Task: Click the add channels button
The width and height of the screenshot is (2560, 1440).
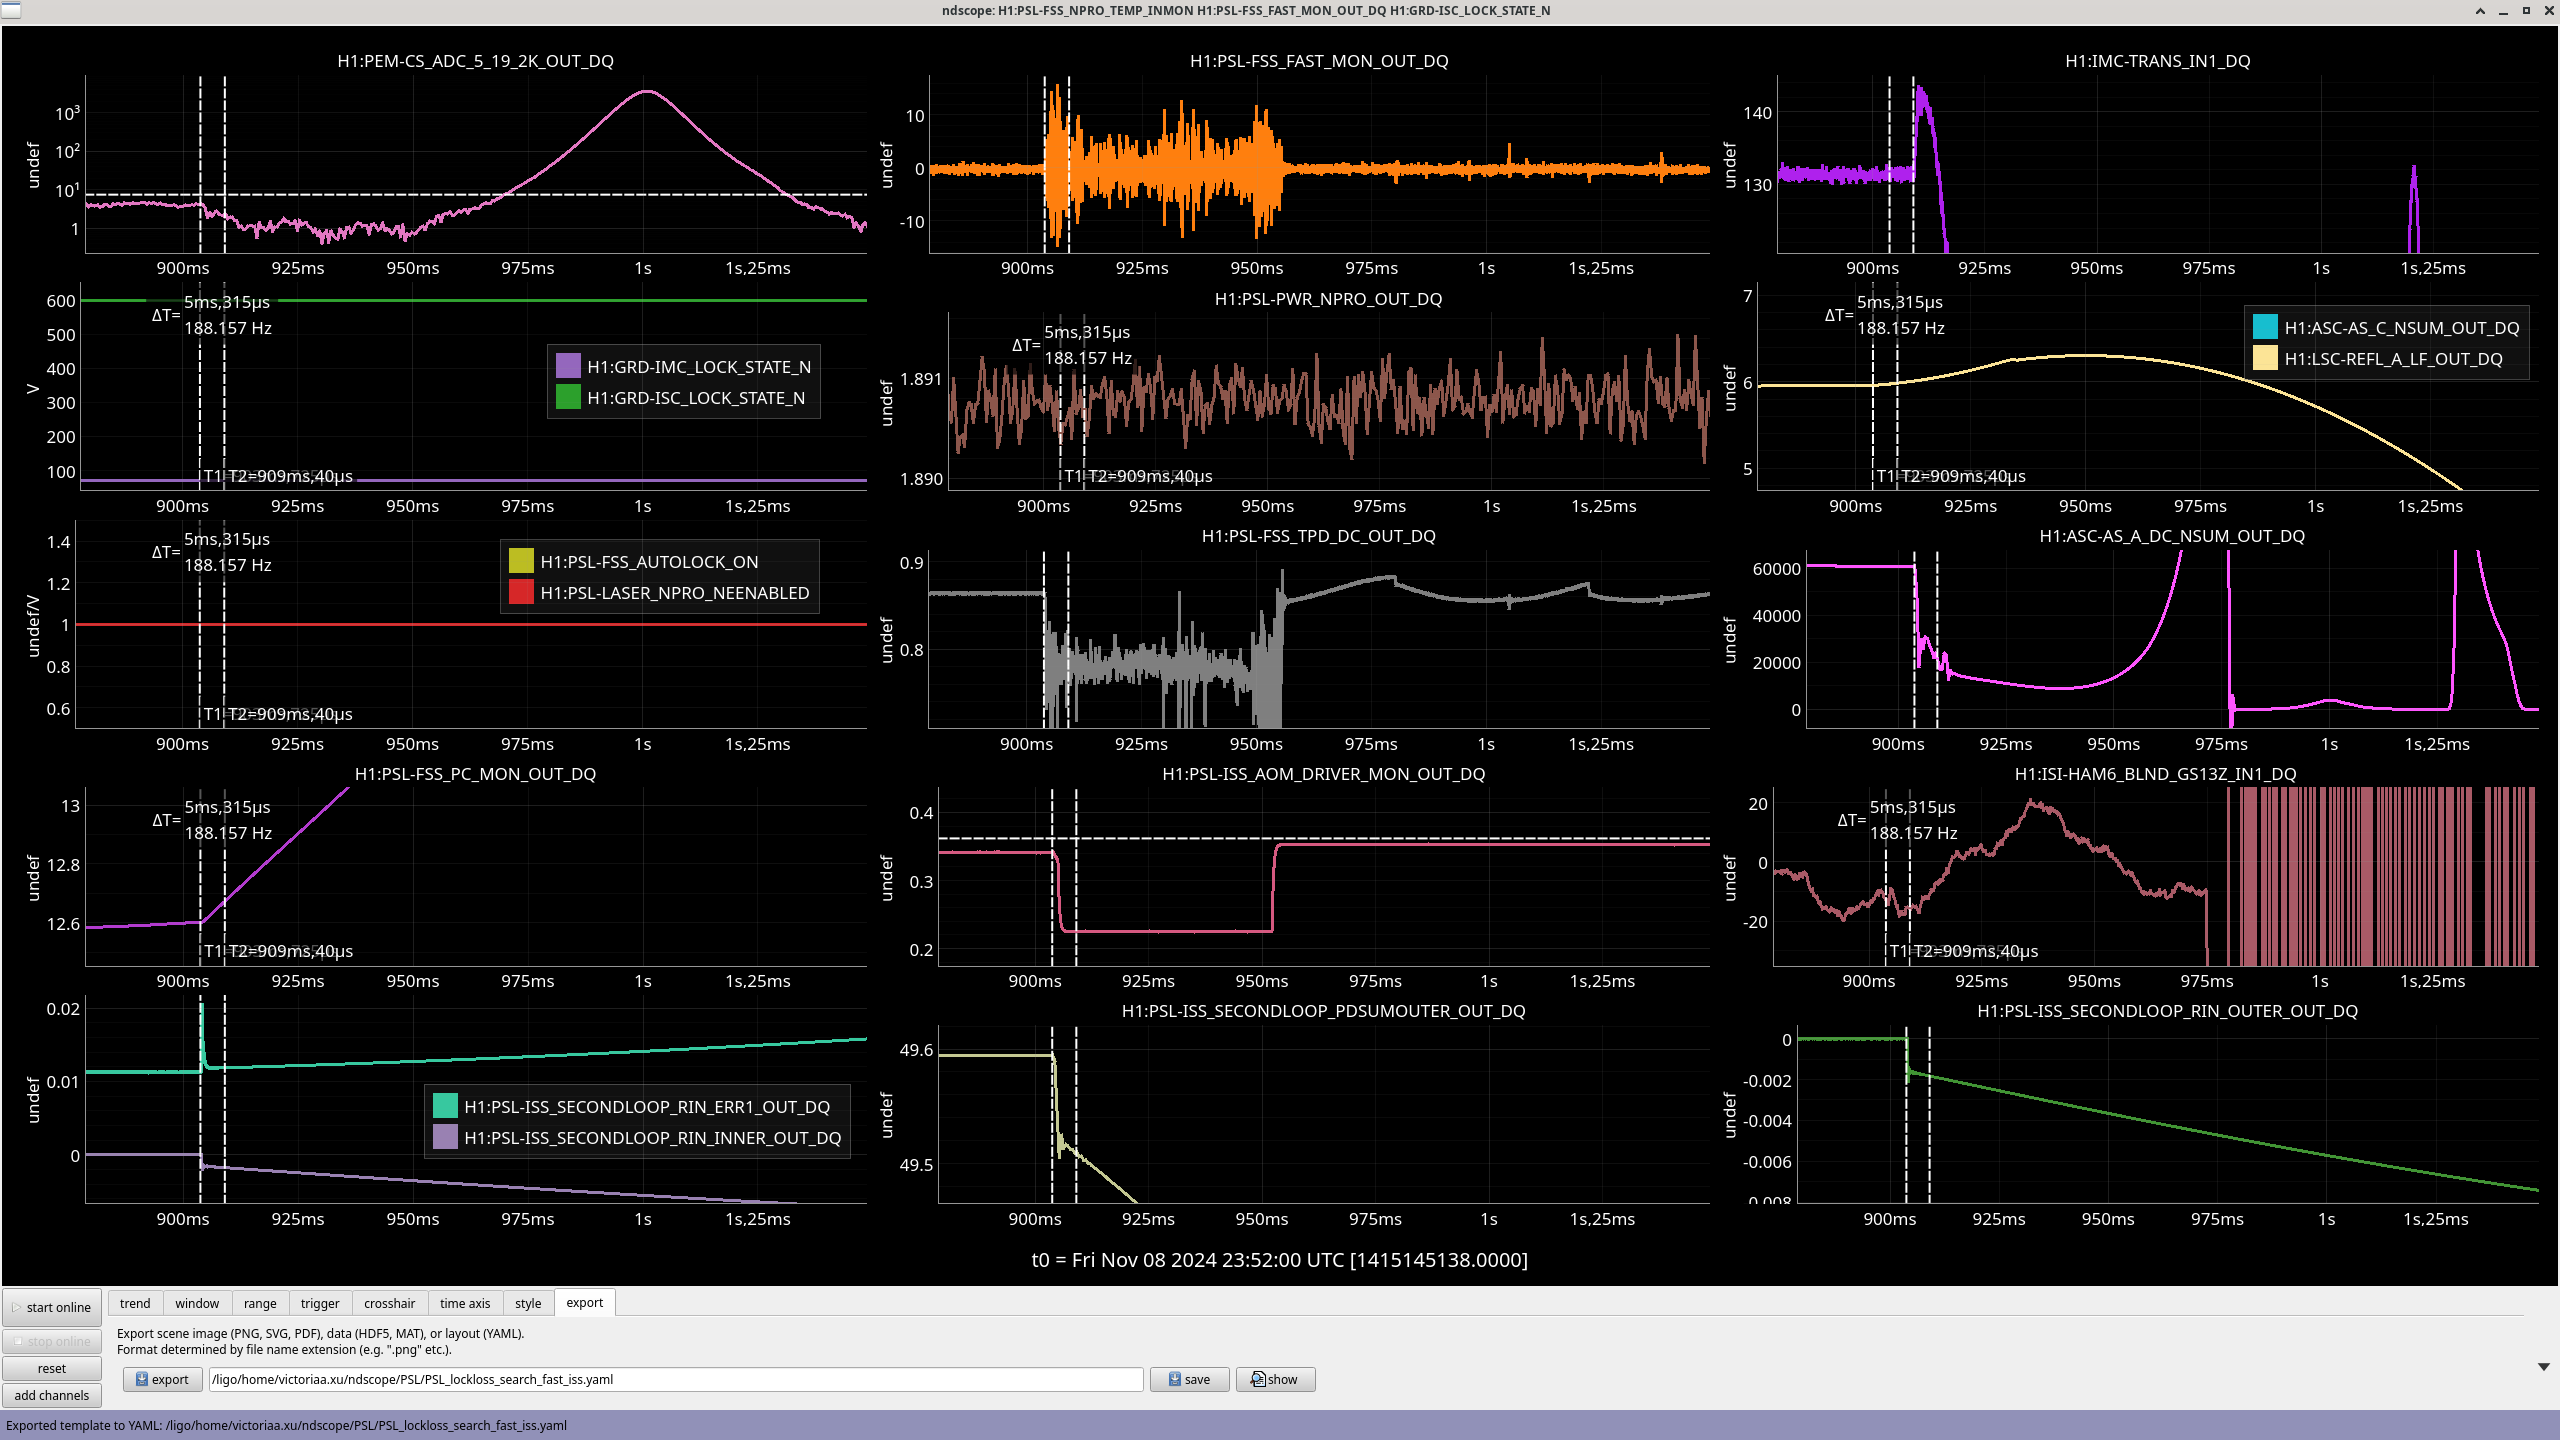Action: 52,1395
